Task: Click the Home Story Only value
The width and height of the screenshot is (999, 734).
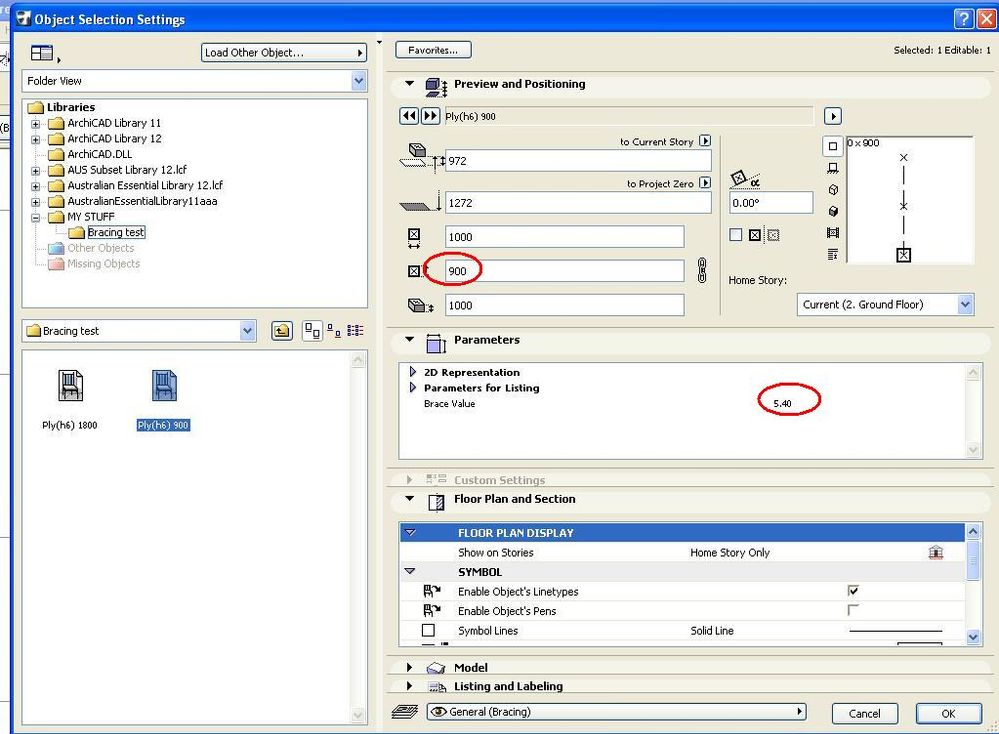Action: point(729,552)
